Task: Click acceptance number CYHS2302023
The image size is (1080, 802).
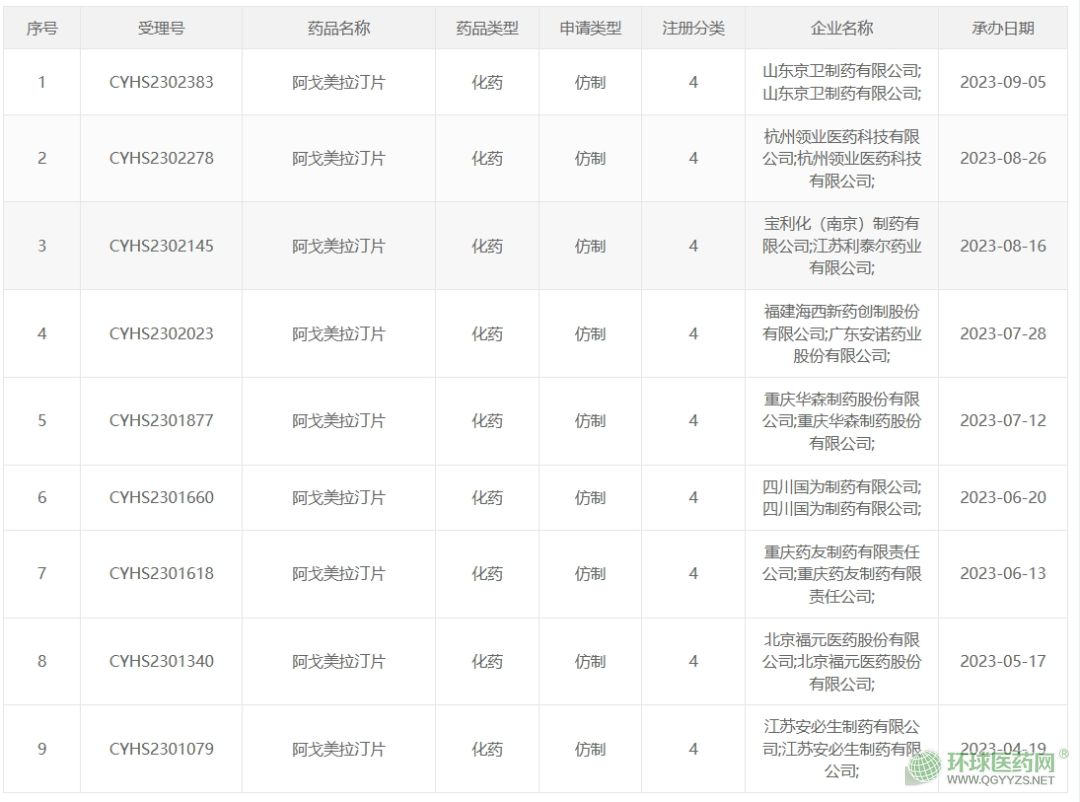Action: point(161,334)
